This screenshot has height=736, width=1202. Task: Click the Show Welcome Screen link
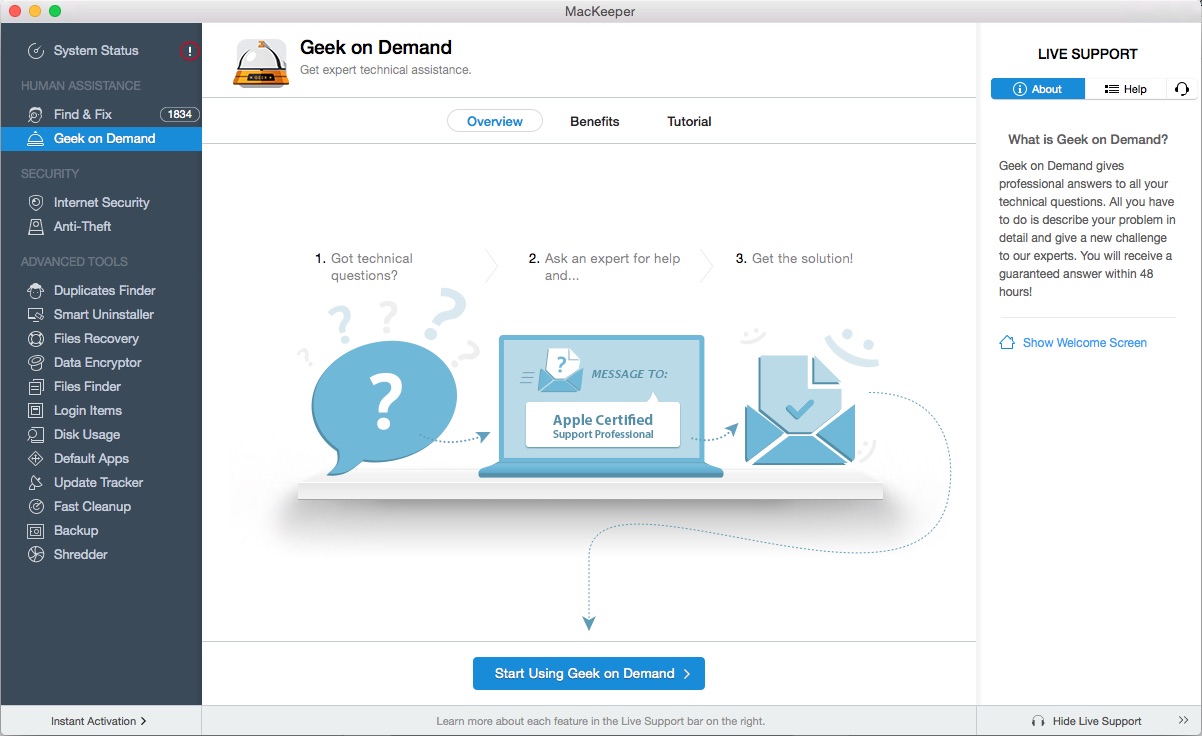click(1085, 343)
